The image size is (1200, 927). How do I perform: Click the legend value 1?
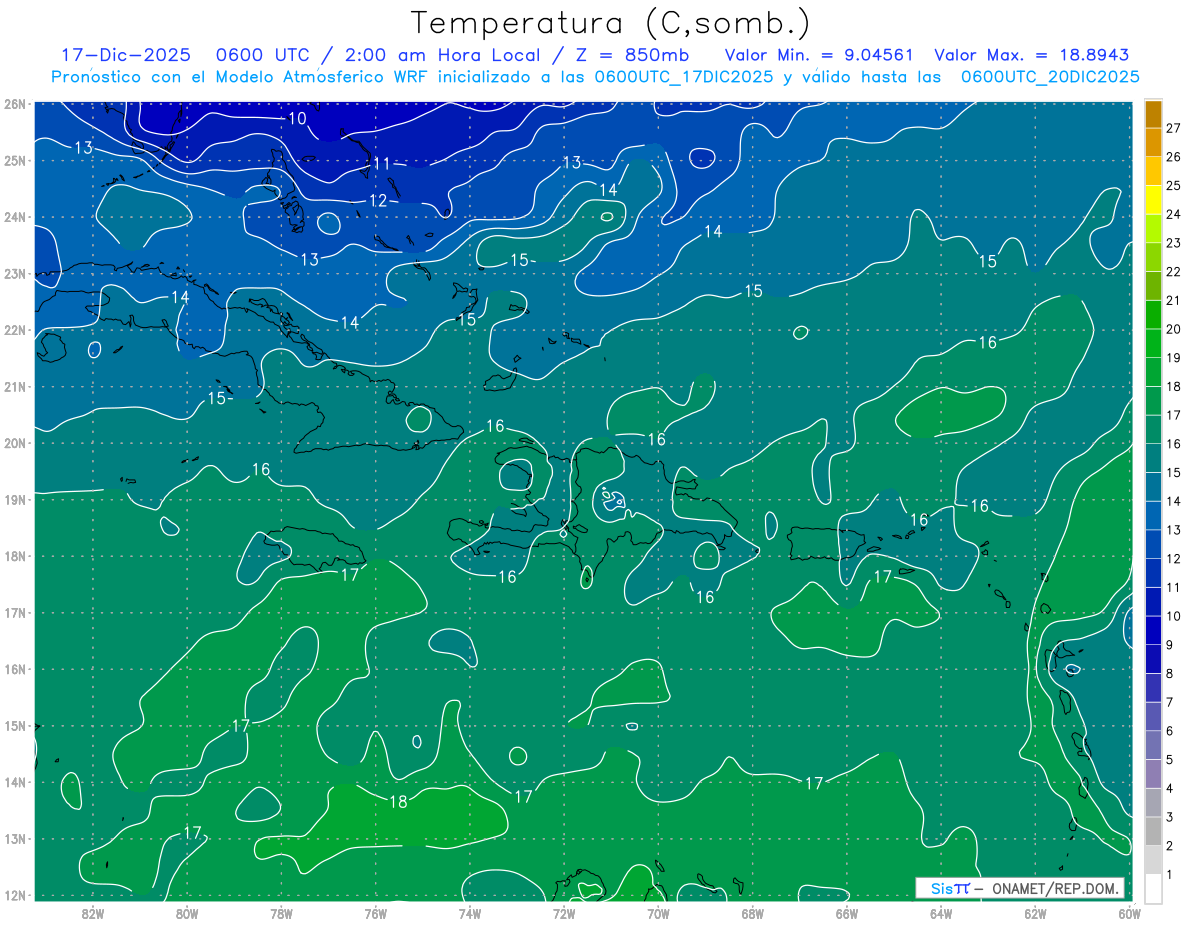(1171, 875)
